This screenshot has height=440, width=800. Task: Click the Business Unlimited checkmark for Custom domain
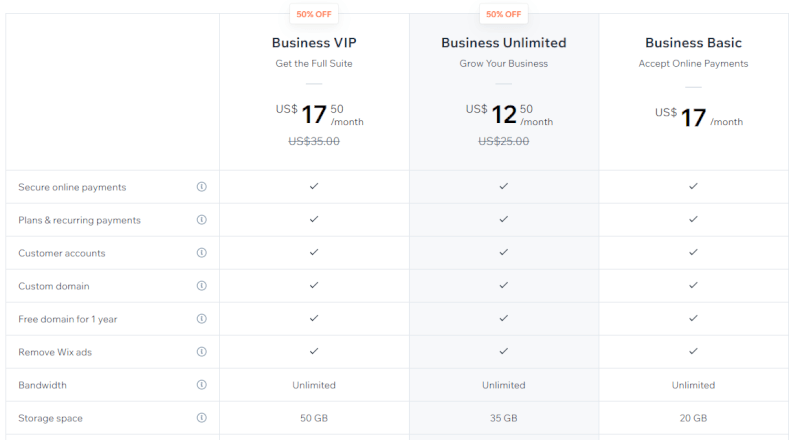(x=504, y=285)
